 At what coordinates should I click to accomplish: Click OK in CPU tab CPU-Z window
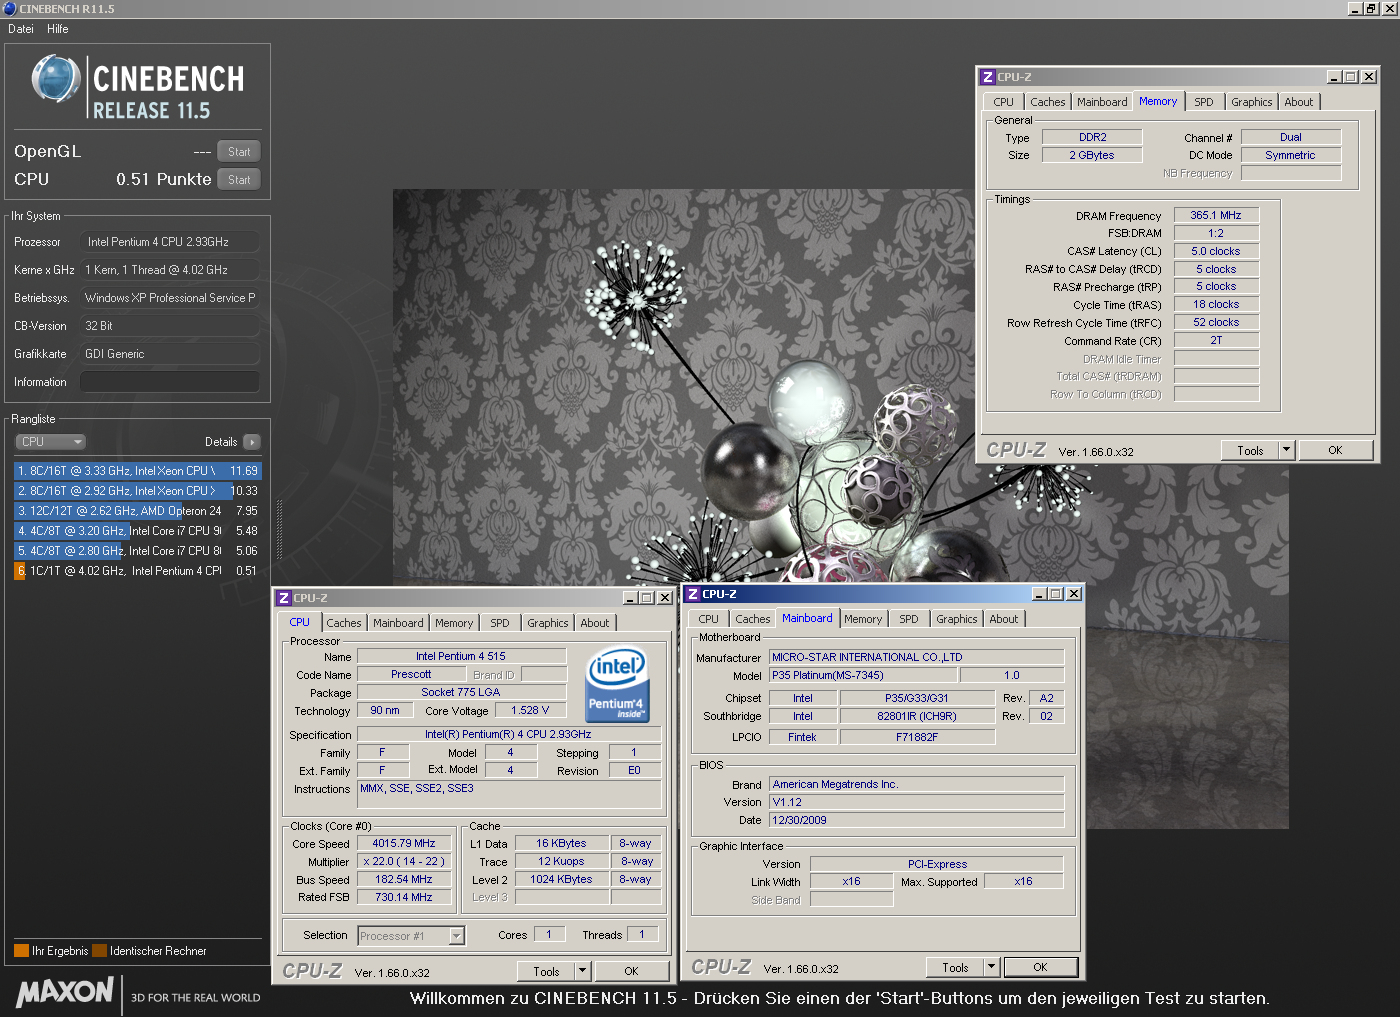coord(631,972)
